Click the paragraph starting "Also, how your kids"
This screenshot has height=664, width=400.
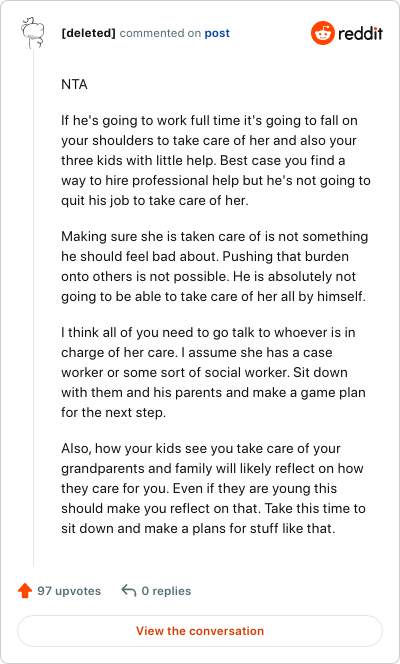pos(213,488)
